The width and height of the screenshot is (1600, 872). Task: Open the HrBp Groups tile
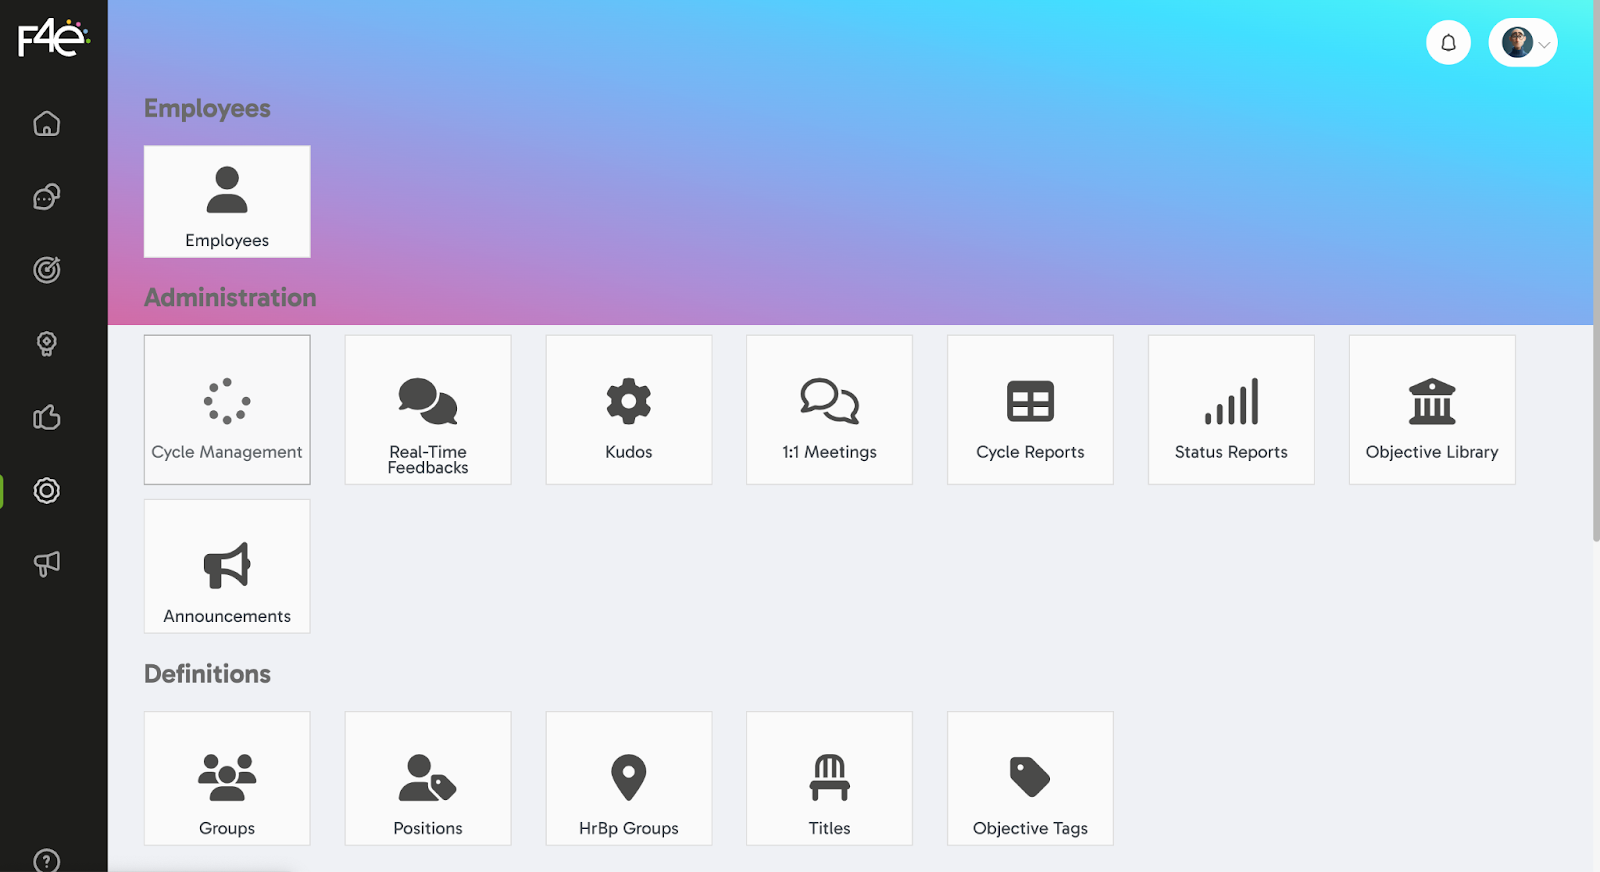pos(629,778)
